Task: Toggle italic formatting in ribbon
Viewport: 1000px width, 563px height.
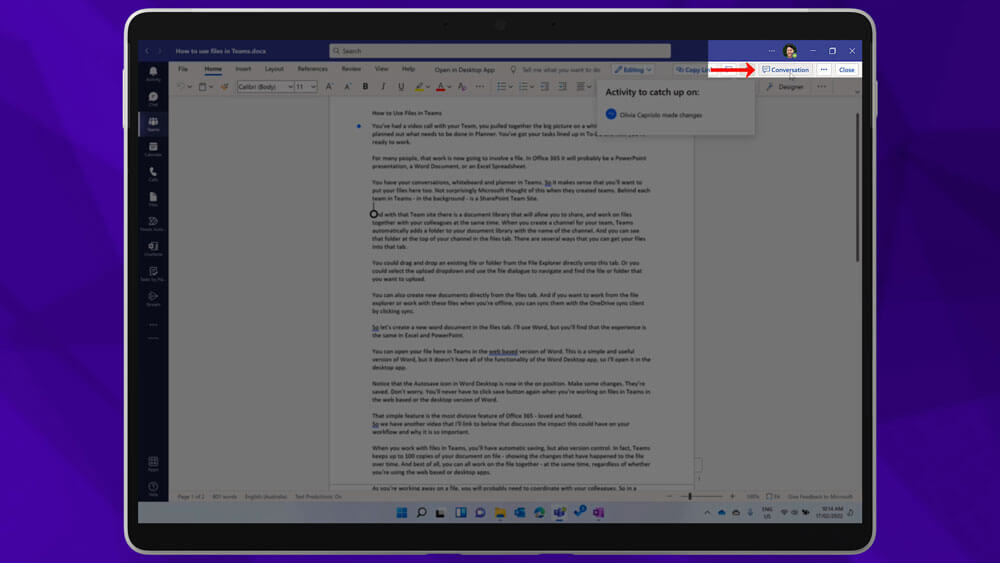Action: pyautogui.click(x=381, y=87)
